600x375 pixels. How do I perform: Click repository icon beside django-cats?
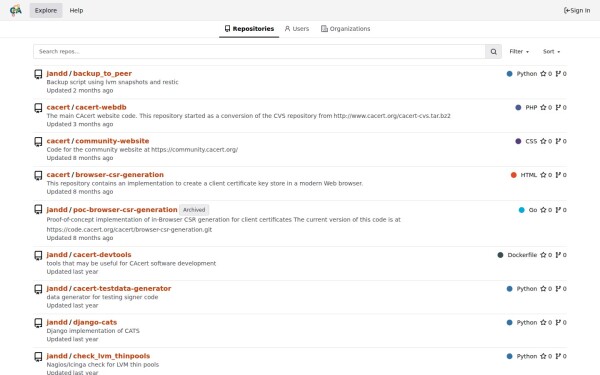point(38,323)
